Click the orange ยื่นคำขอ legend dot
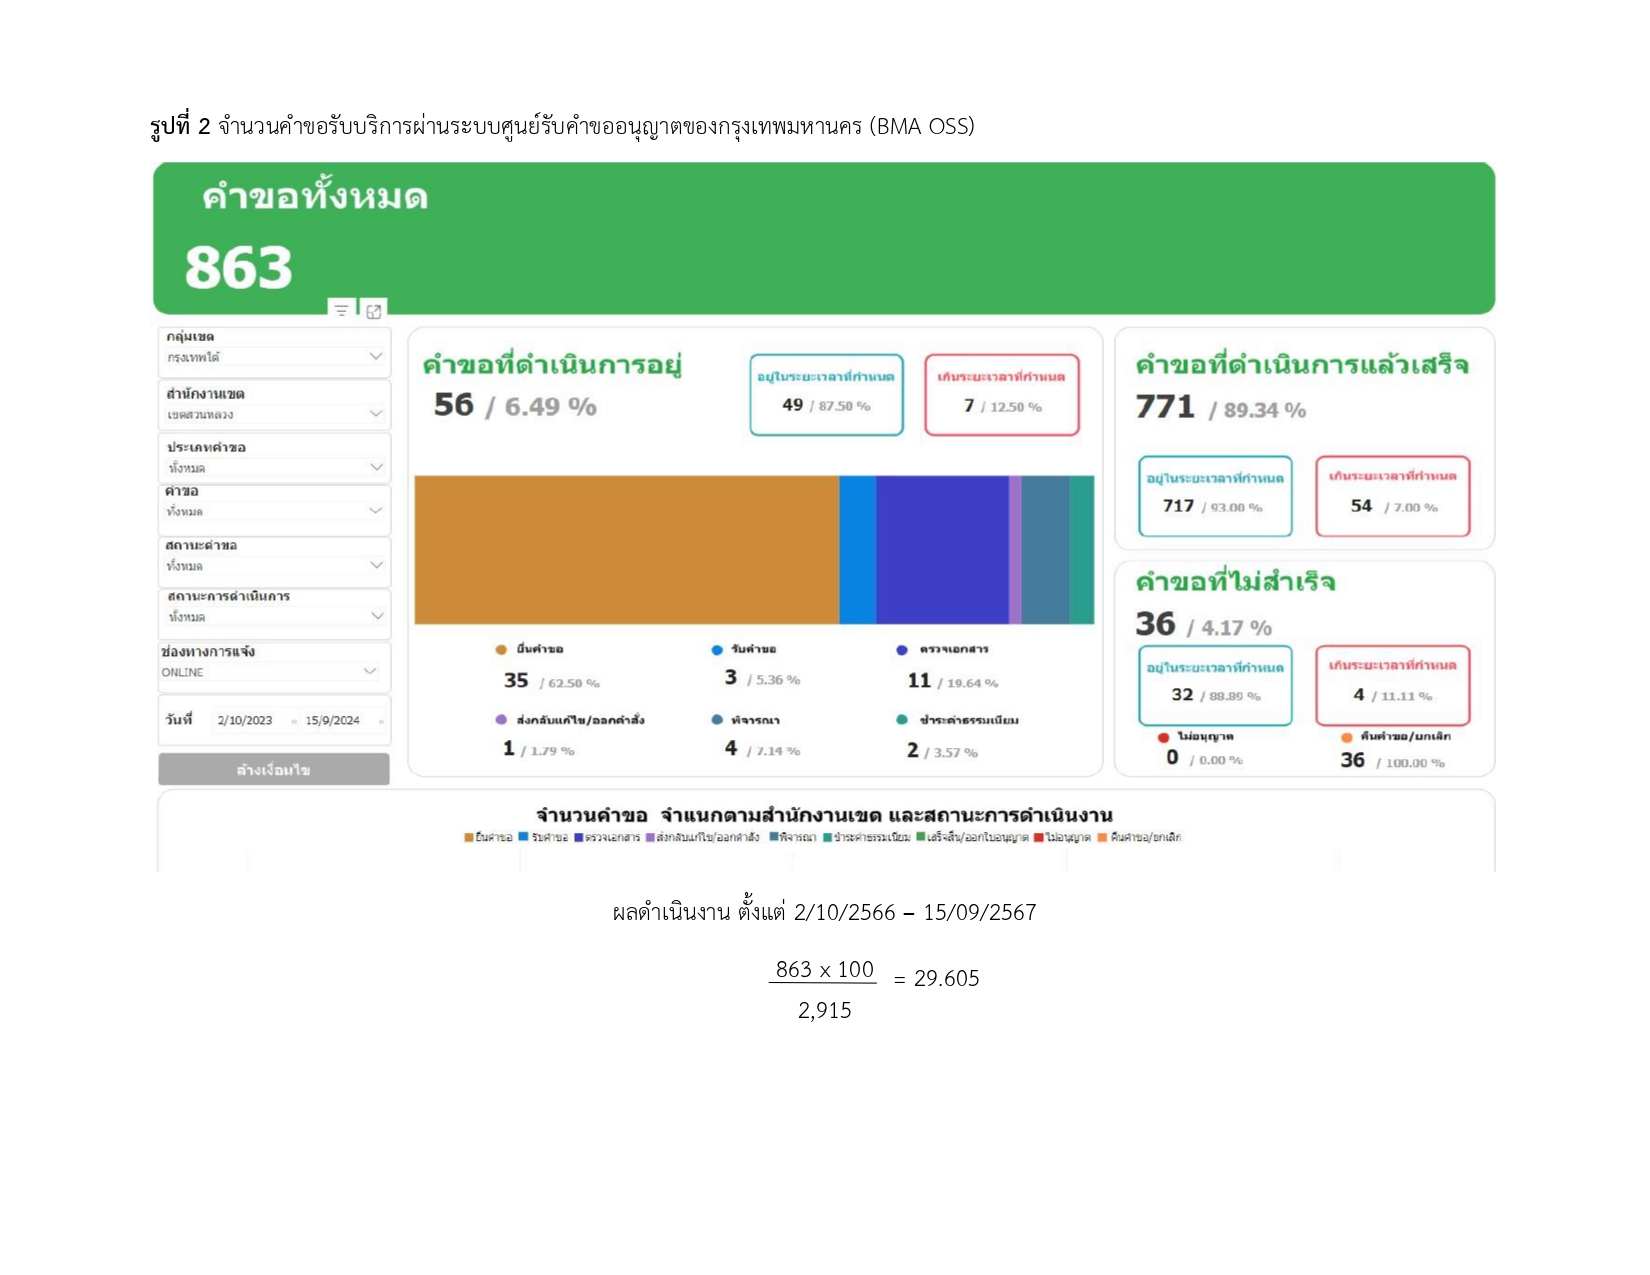1650x1275 pixels. (x=501, y=650)
